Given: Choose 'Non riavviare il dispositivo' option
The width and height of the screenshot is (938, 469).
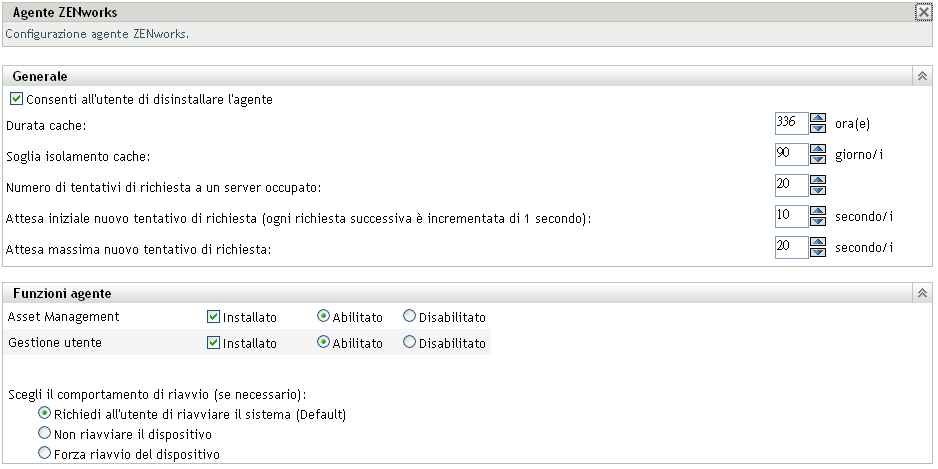Looking at the screenshot, I should [44, 434].
